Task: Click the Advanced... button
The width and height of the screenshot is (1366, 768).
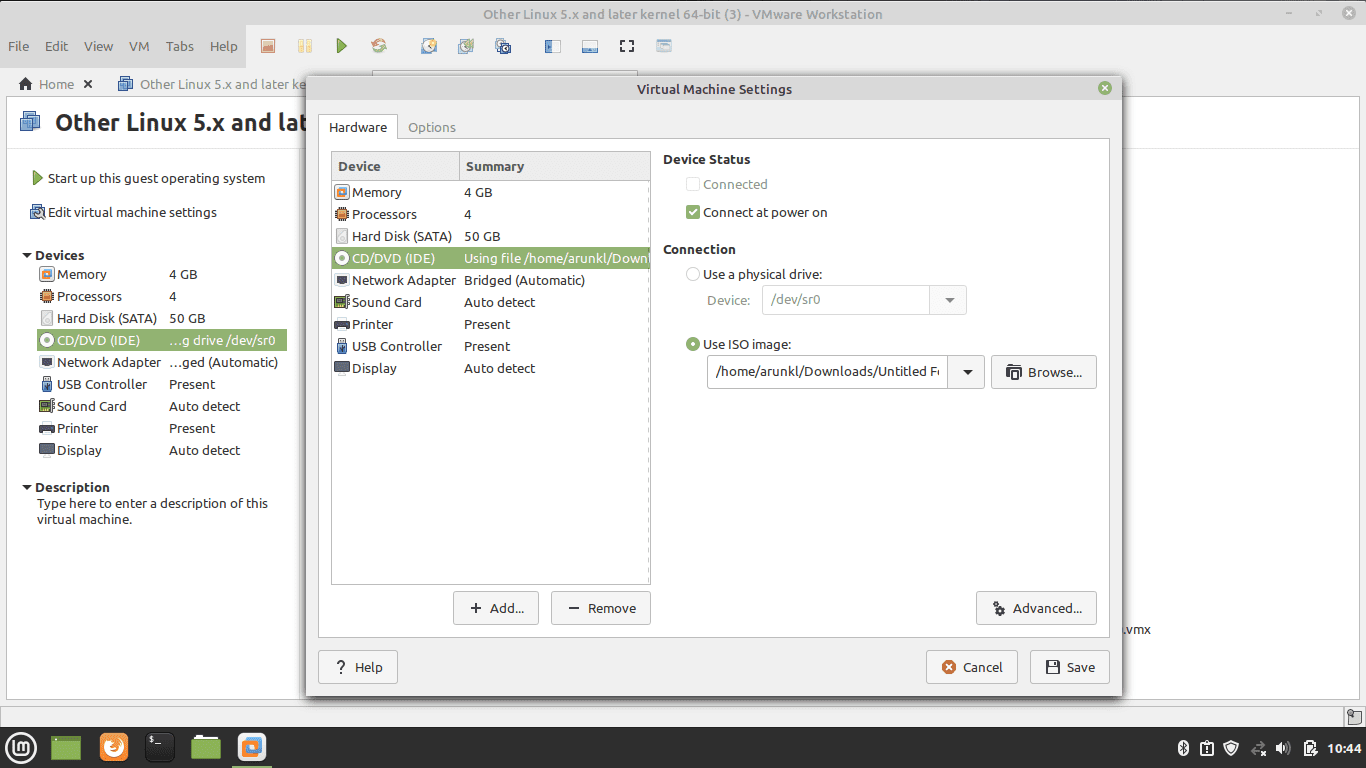Action: tap(1036, 608)
